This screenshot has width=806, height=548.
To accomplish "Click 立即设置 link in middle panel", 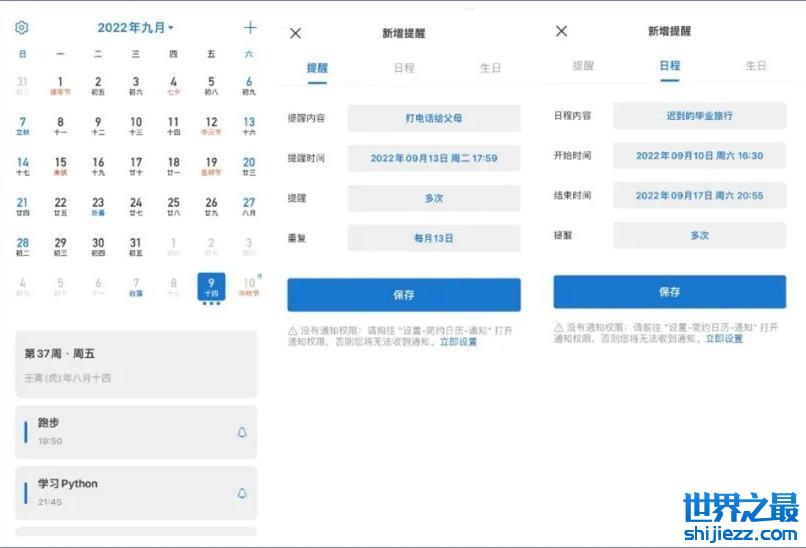I will 460,342.
